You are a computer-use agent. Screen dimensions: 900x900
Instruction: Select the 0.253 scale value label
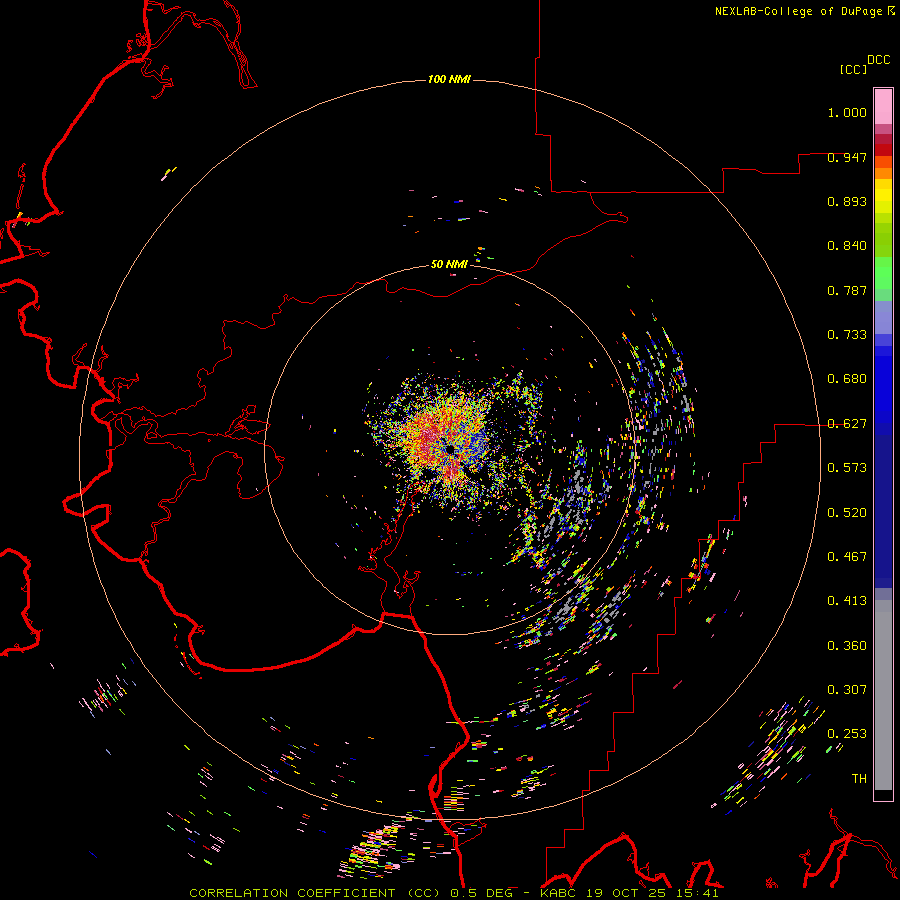[x=847, y=734]
